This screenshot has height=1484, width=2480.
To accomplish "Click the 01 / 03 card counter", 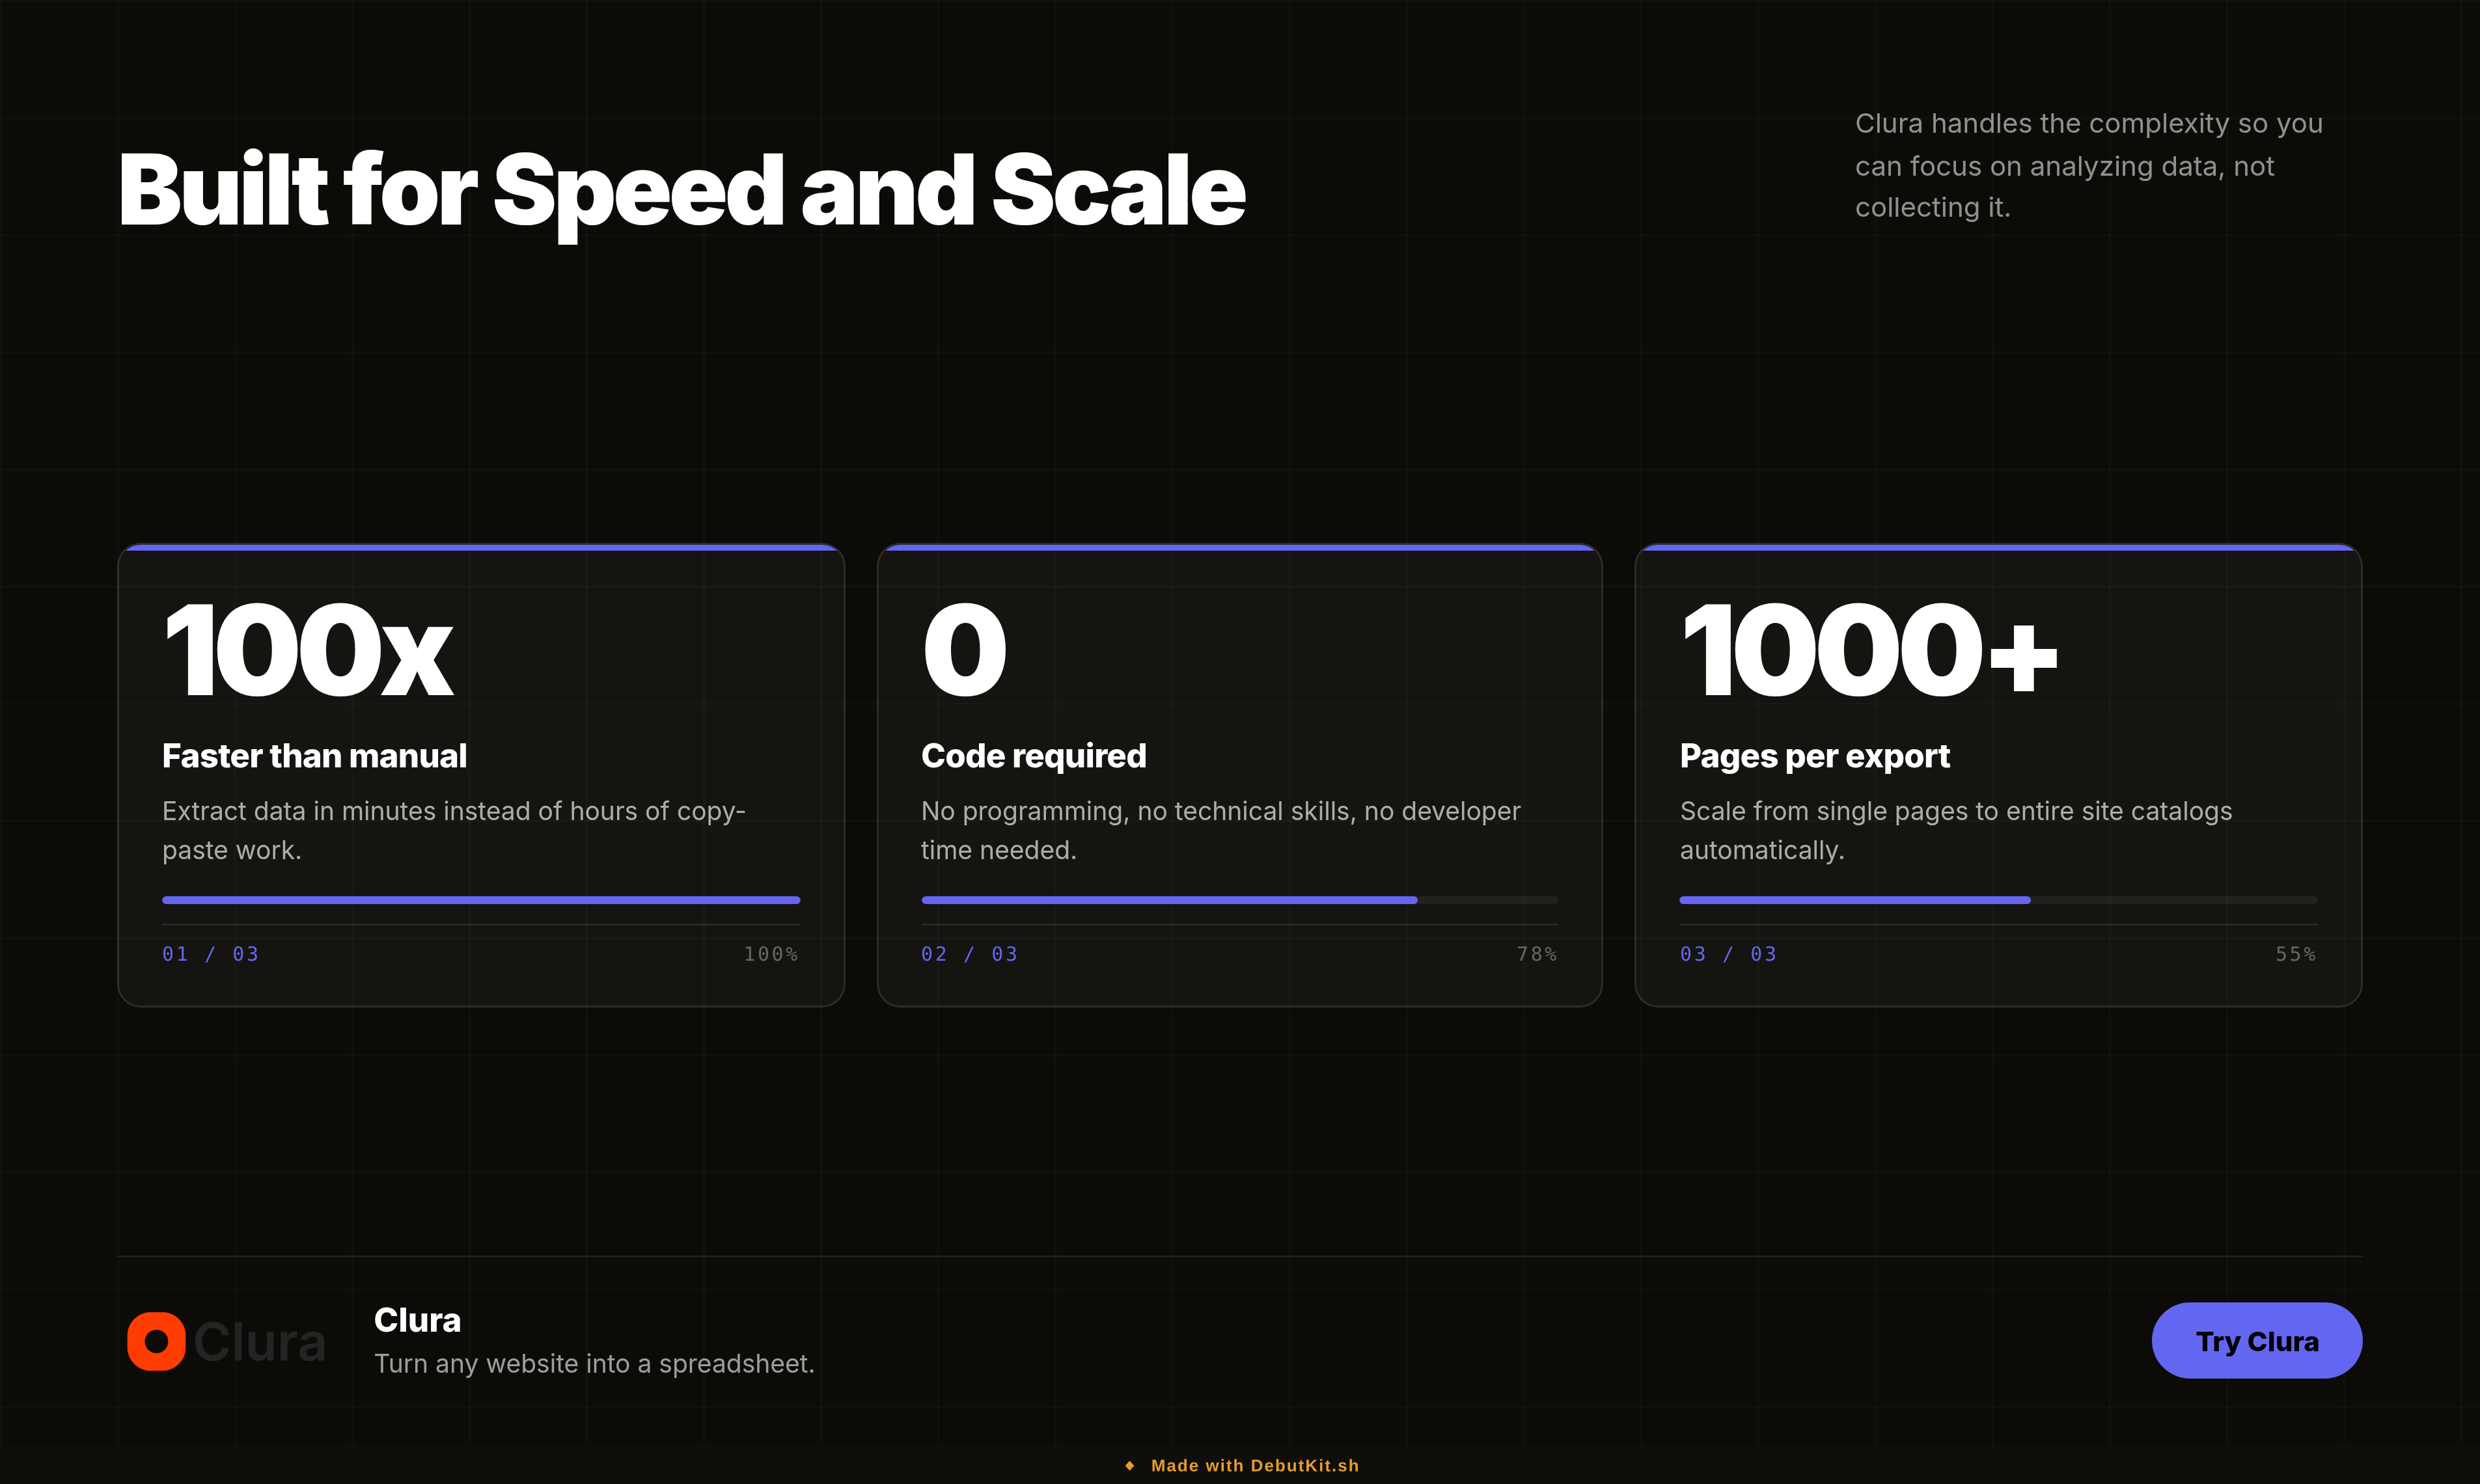I will 211,954.
